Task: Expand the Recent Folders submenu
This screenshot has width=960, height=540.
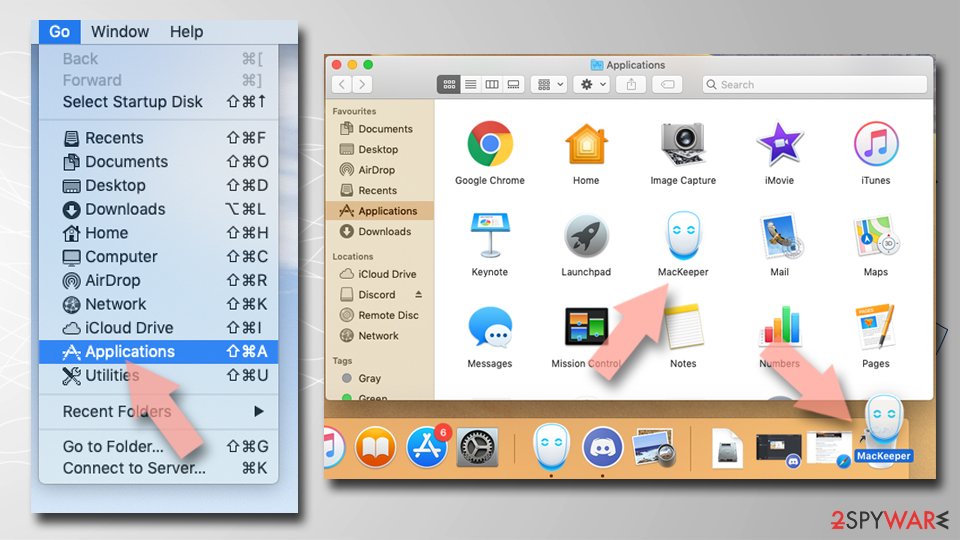Action: pyautogui.click(x=158, y=411)
